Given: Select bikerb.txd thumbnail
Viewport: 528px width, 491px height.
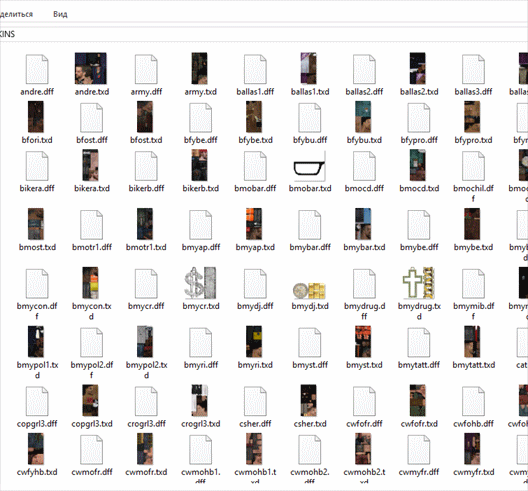Looking at the screenshot, I should [x=199, y=165].
